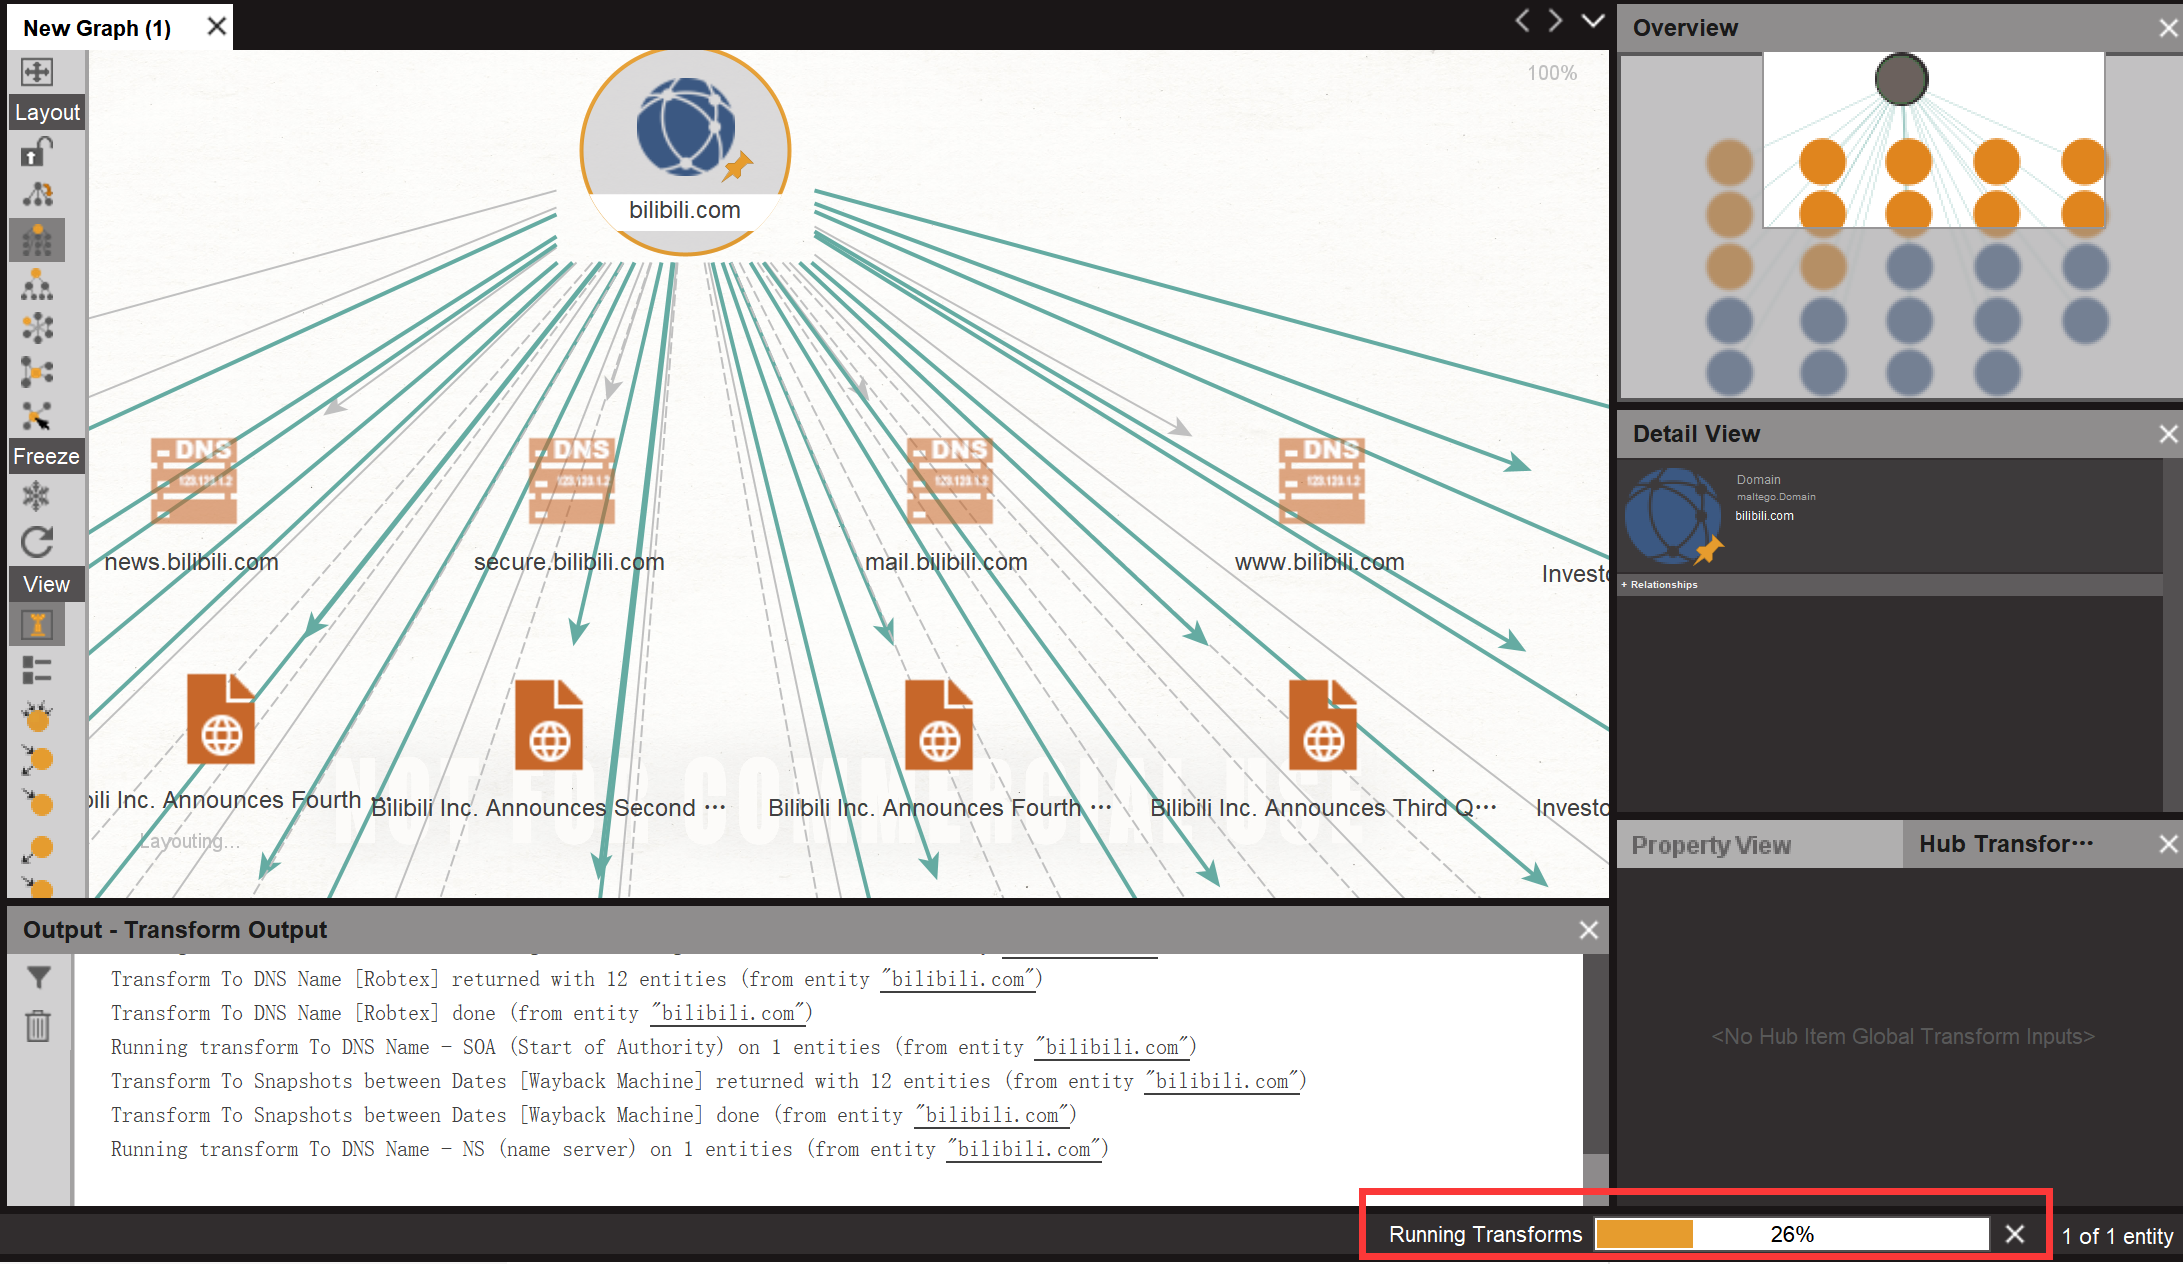The height and width of the screenshot is (1264, 2183).
Task: Click the refresh layout icon
Action: point(37,542)
